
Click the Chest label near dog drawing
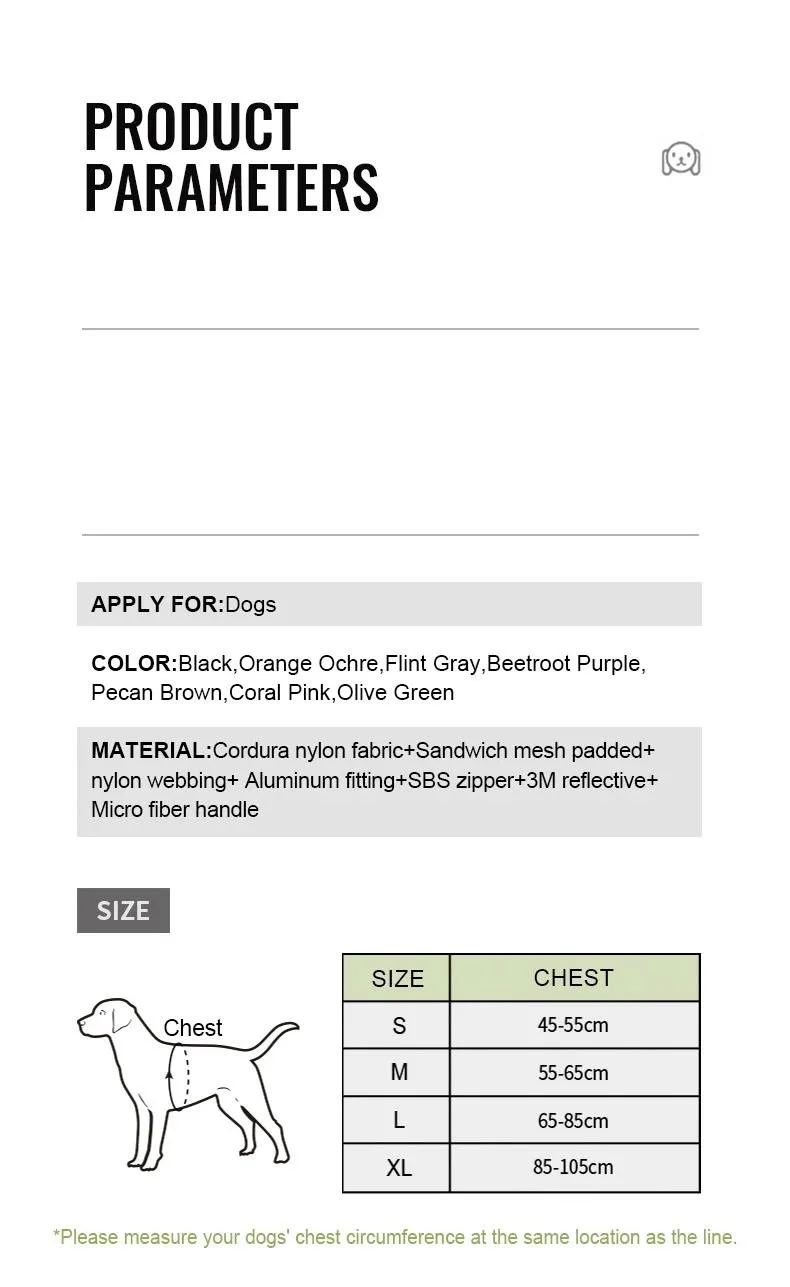(193, 1028)
